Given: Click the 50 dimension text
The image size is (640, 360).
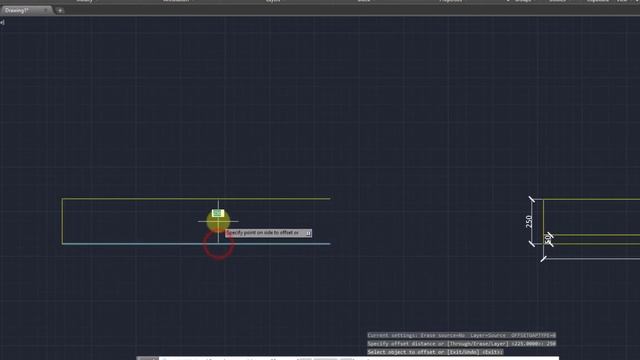Looking at the screenshot, I should [x=547, y=239].
